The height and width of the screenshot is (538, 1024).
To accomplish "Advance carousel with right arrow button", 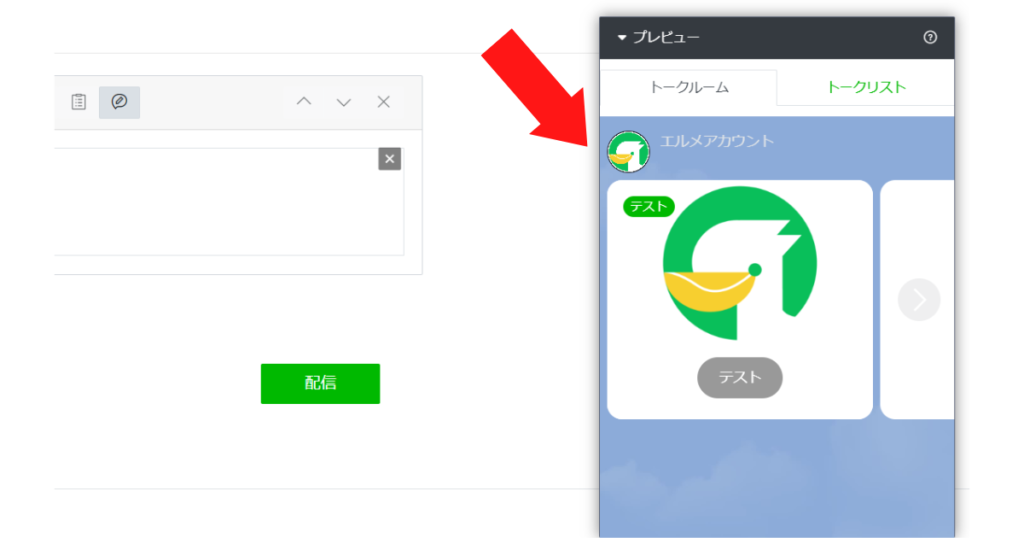I will click(919, 300).
